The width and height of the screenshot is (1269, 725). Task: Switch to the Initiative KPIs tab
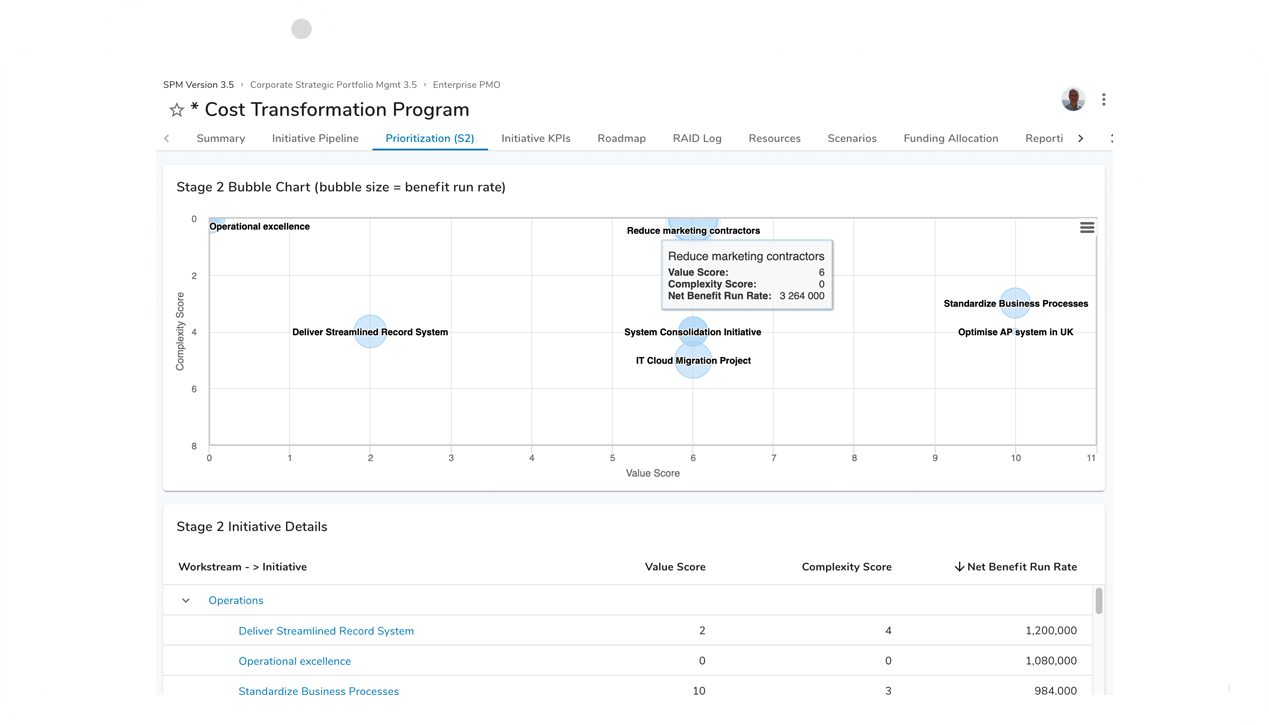click(536, 138)
